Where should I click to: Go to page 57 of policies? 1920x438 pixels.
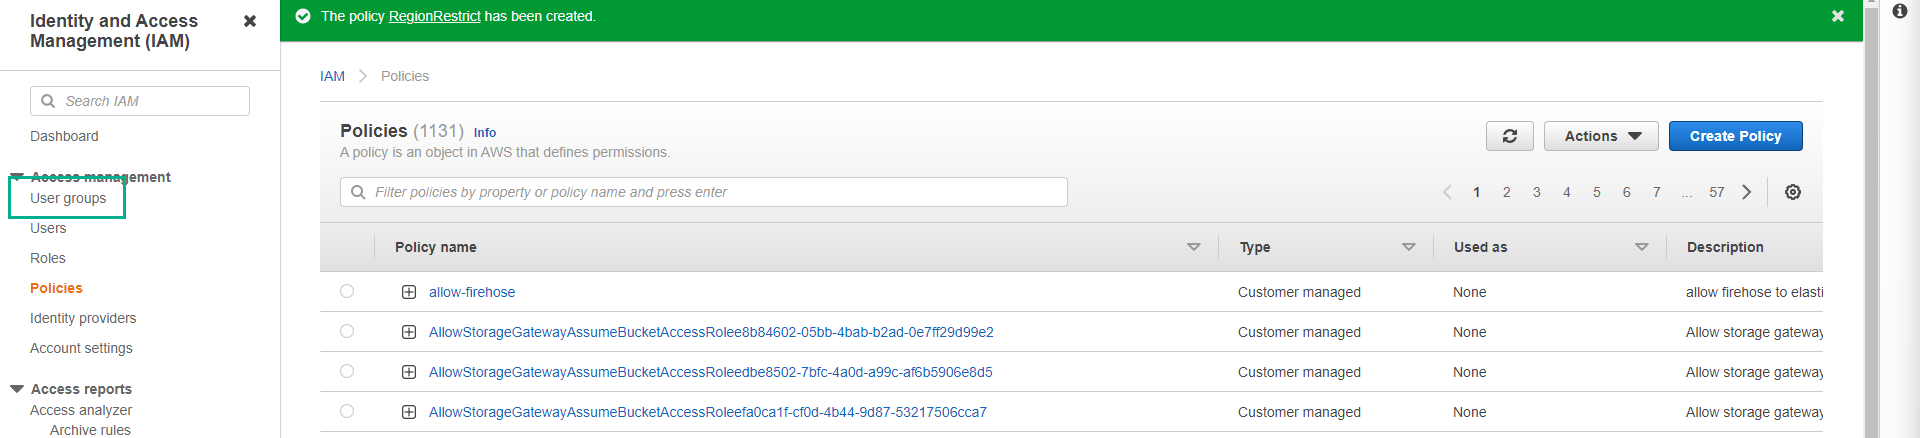click(1717, 192)
